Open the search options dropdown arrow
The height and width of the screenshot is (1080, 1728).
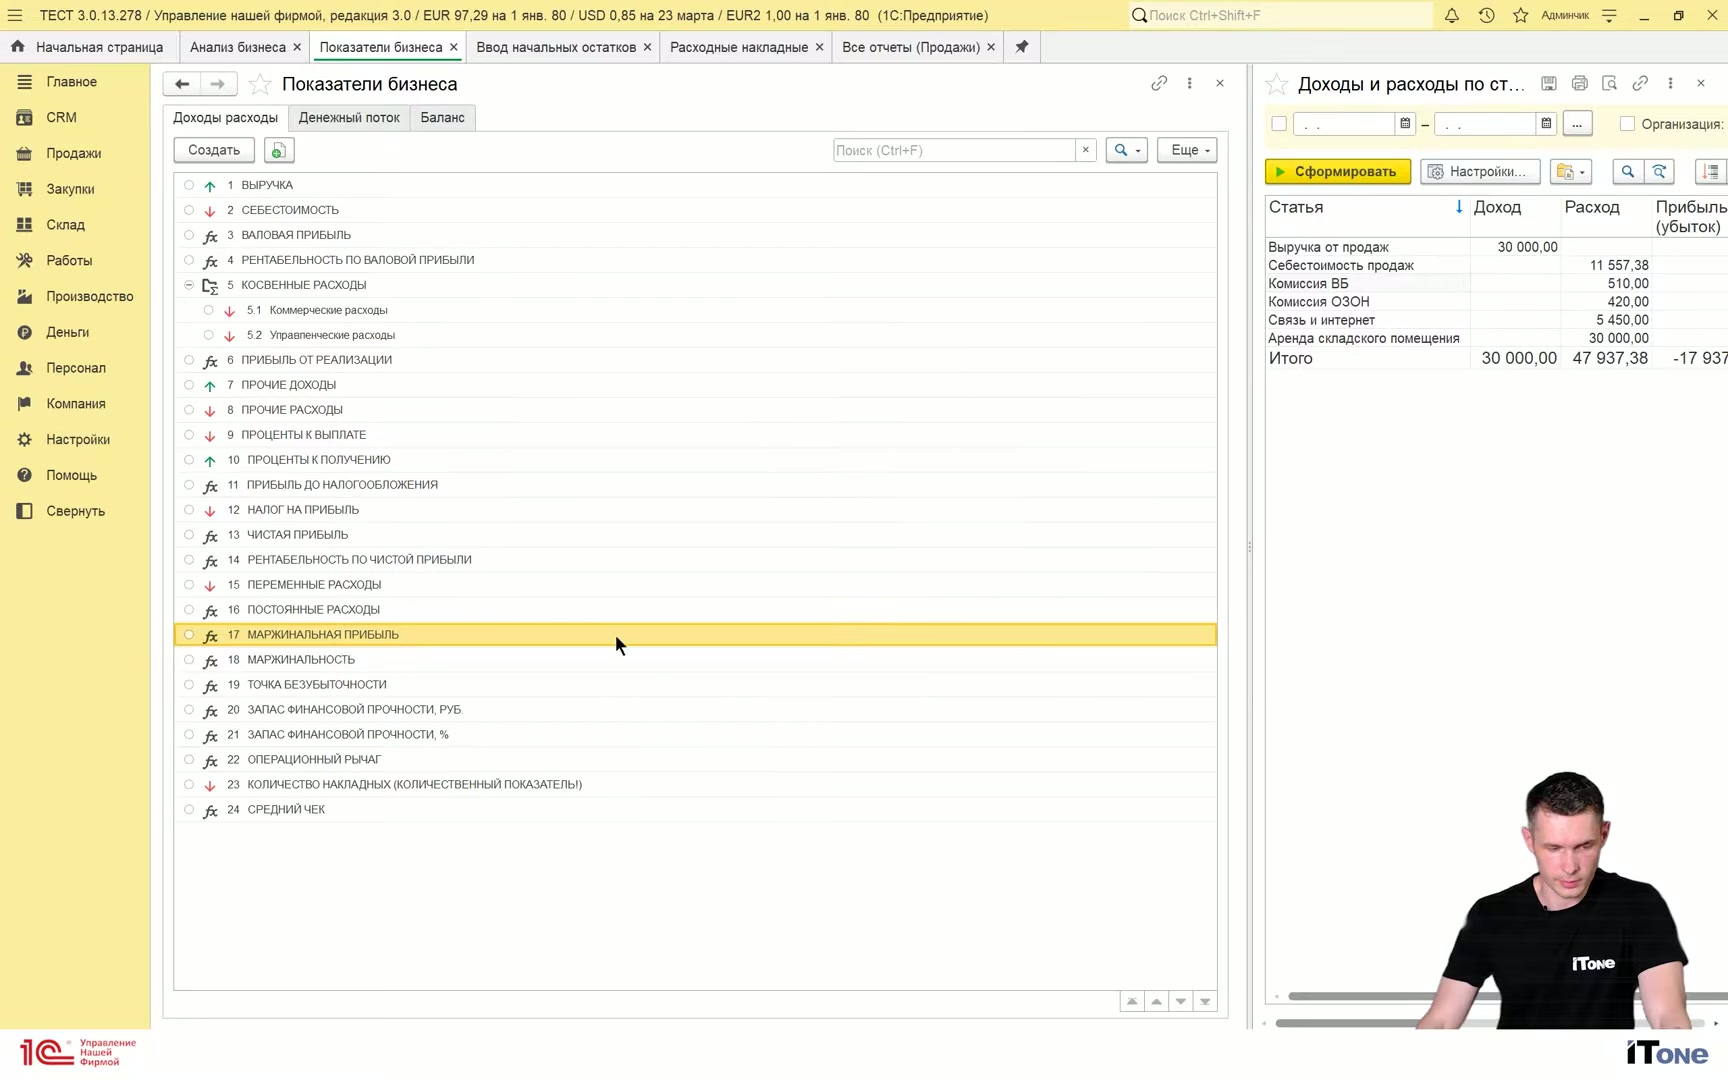click(1127, 150)
